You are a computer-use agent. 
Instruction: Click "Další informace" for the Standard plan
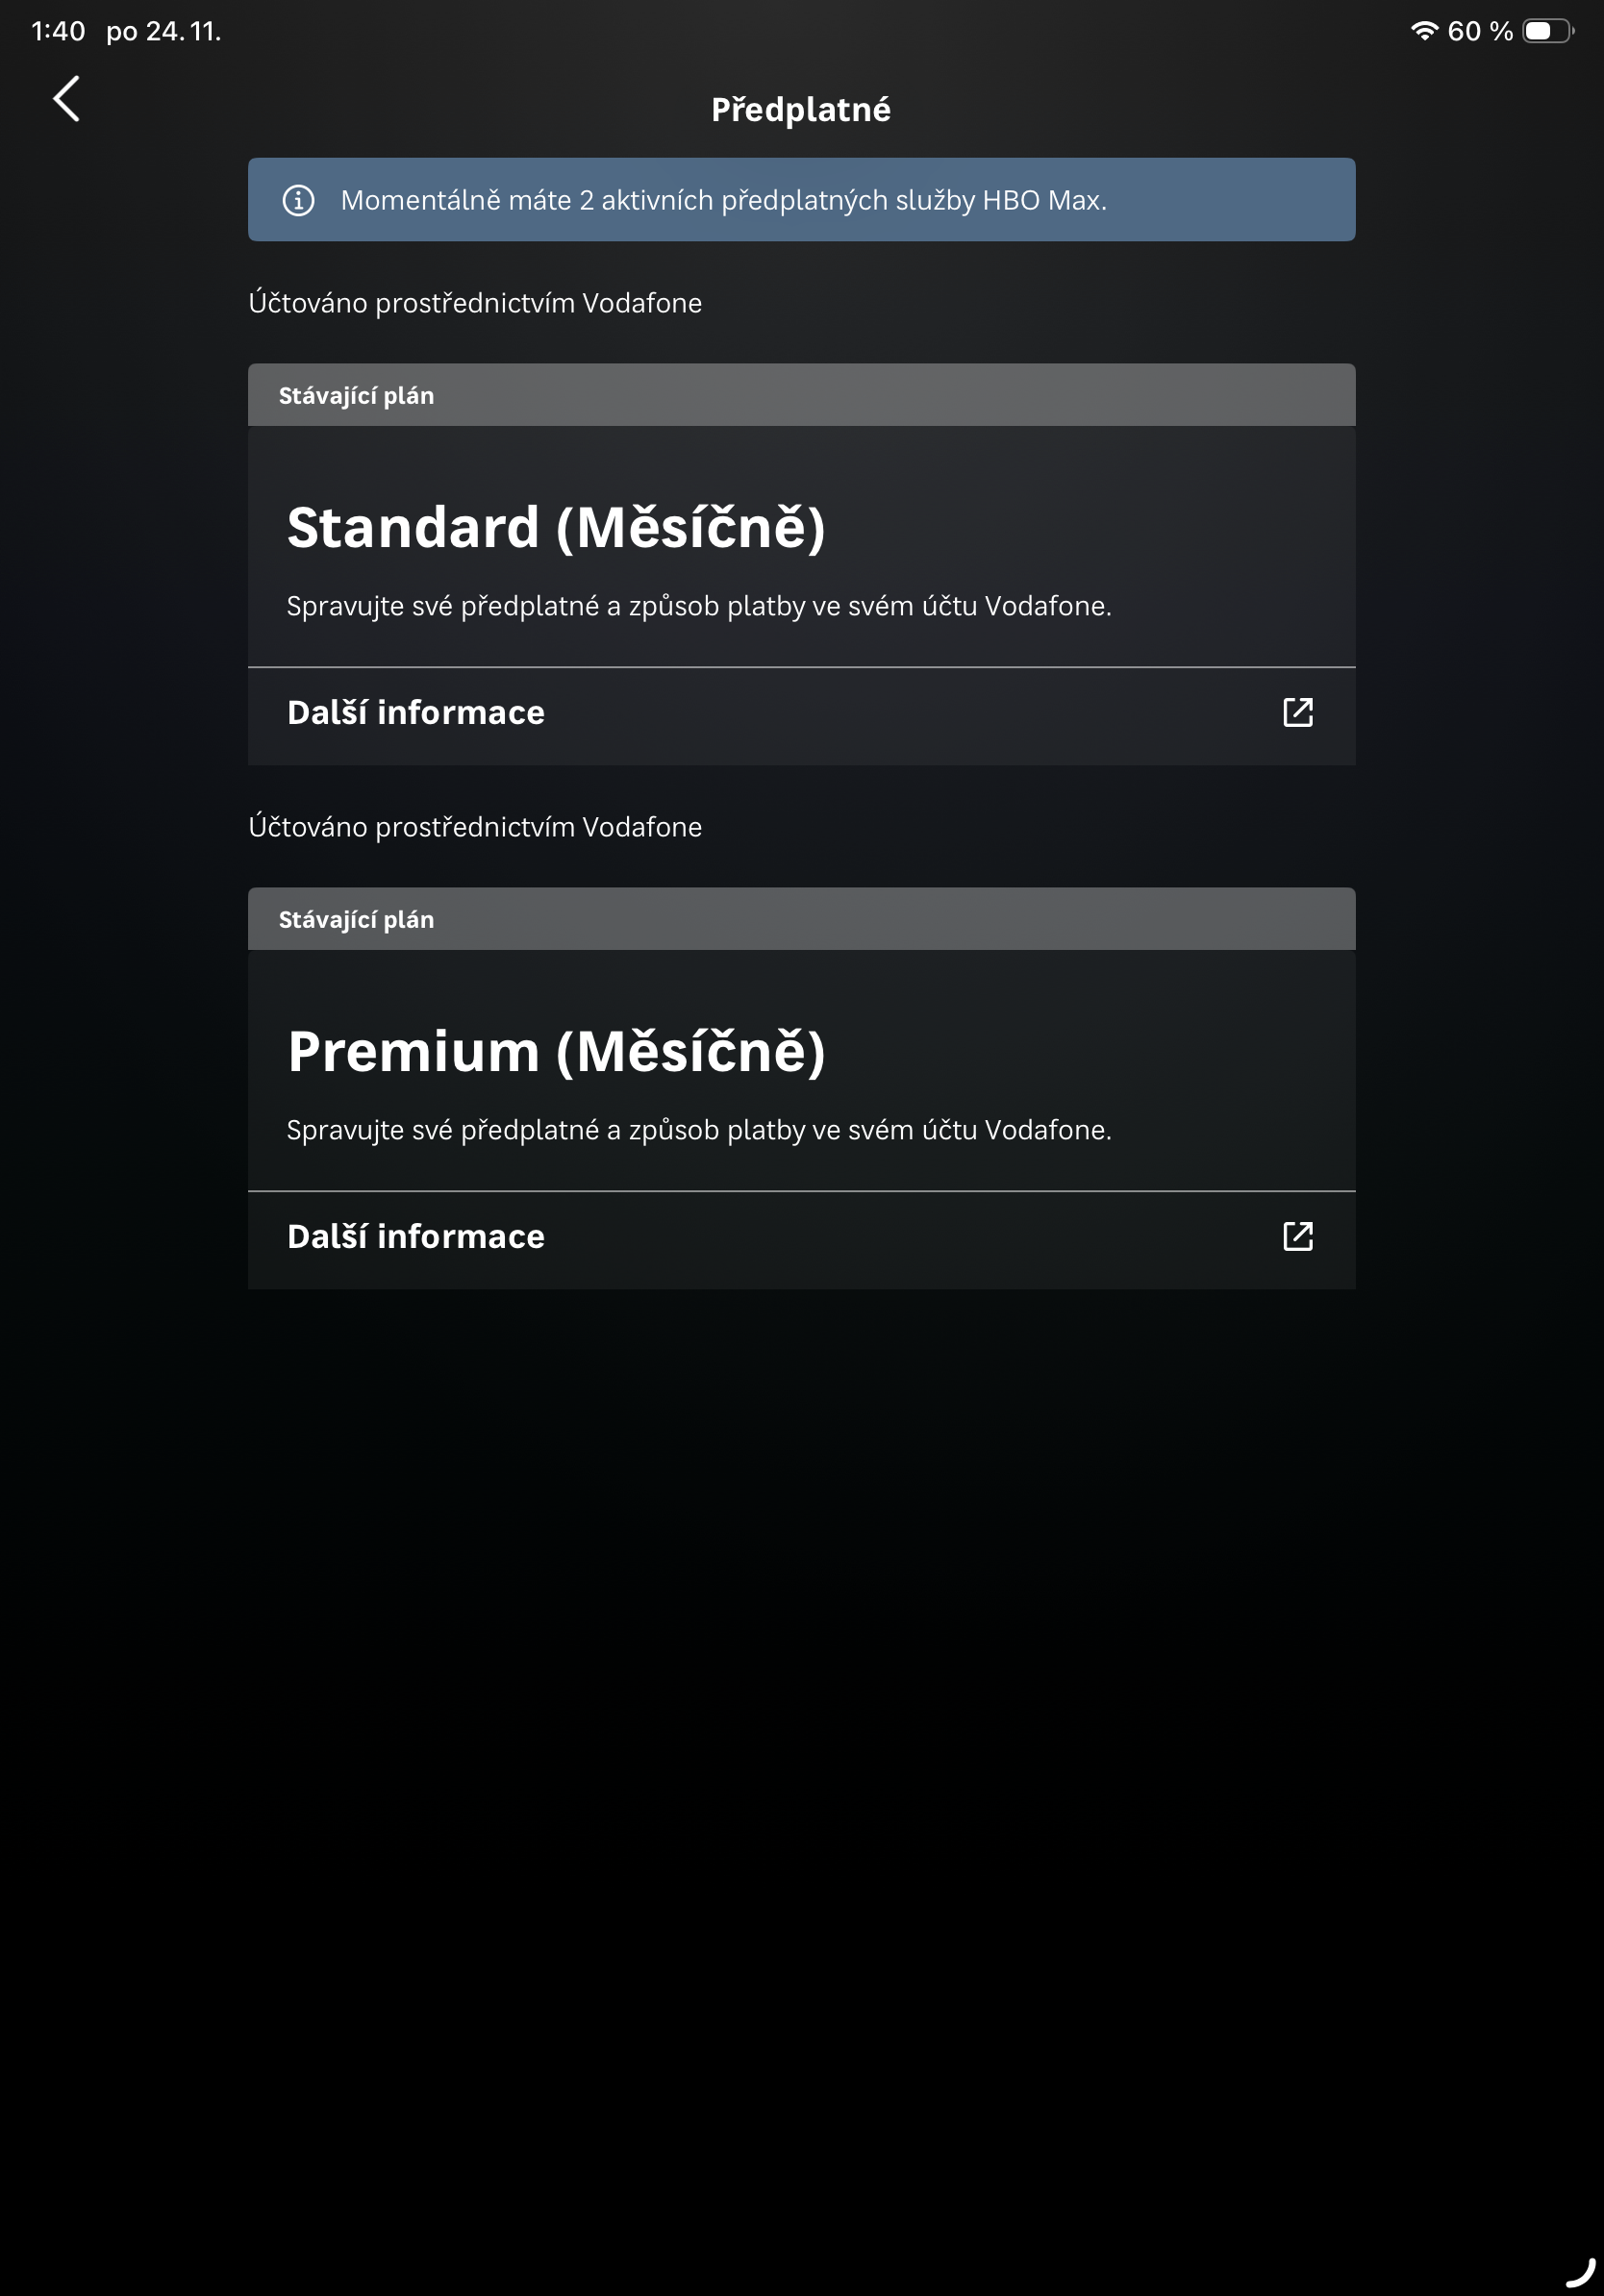(x=416, y=712)
